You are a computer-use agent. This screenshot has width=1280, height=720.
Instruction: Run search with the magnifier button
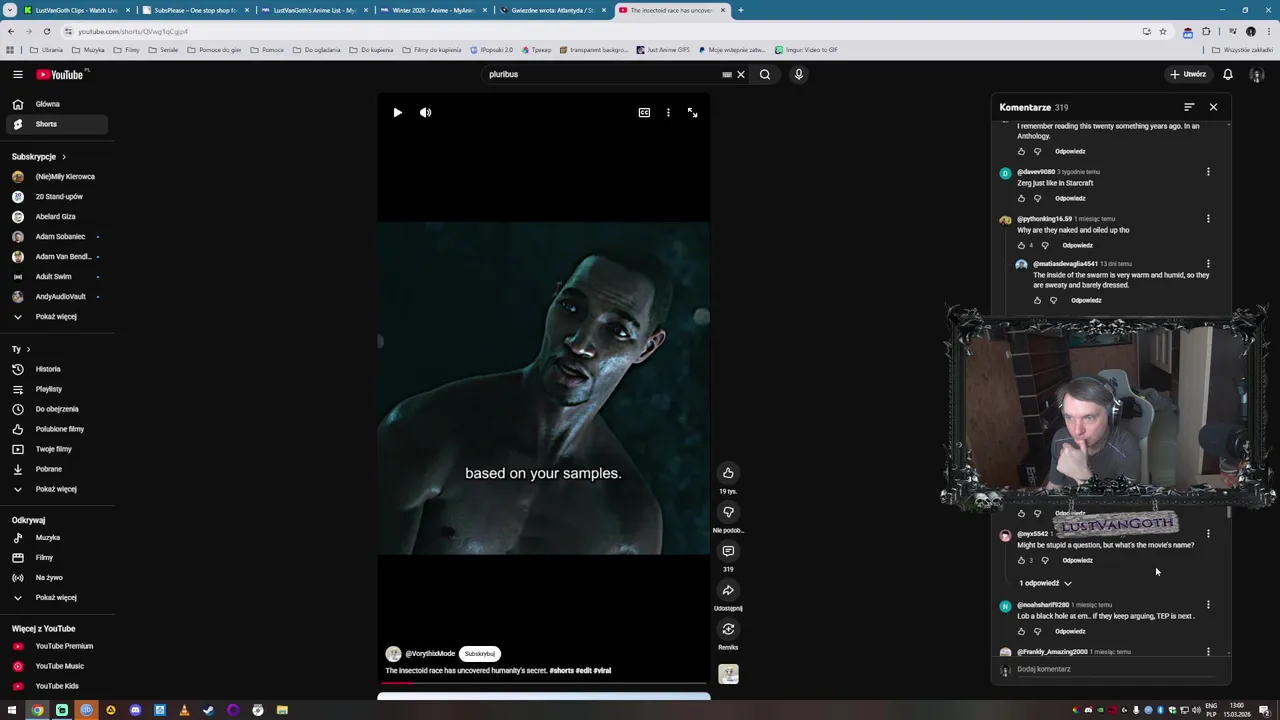[x=765, y=74]
